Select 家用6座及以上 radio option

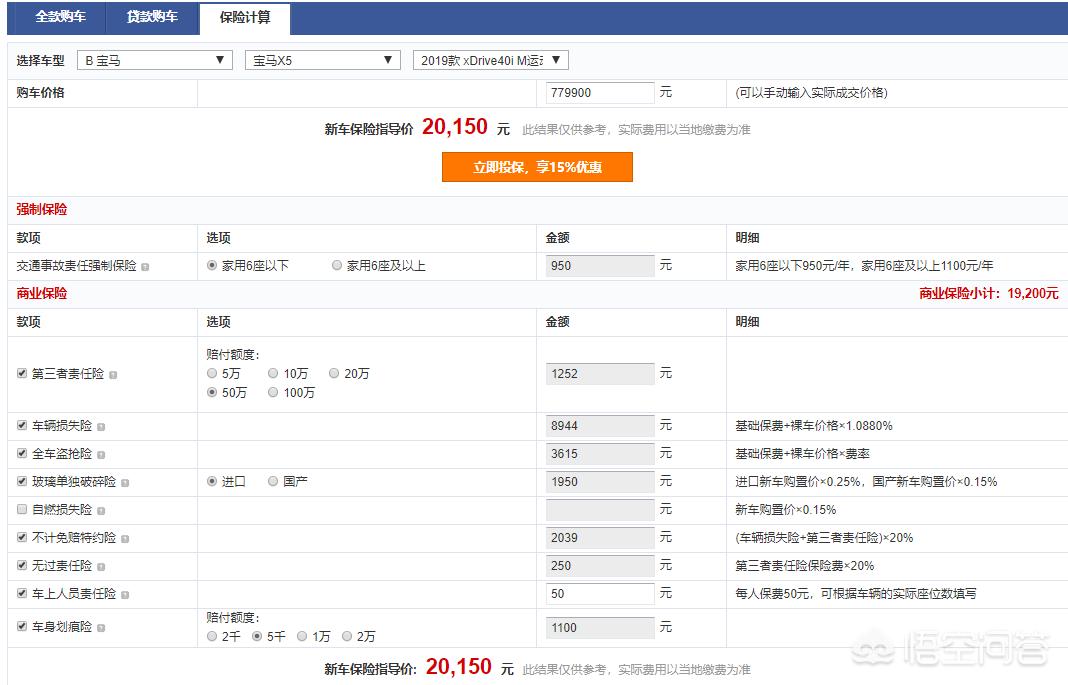click(336, 265)
